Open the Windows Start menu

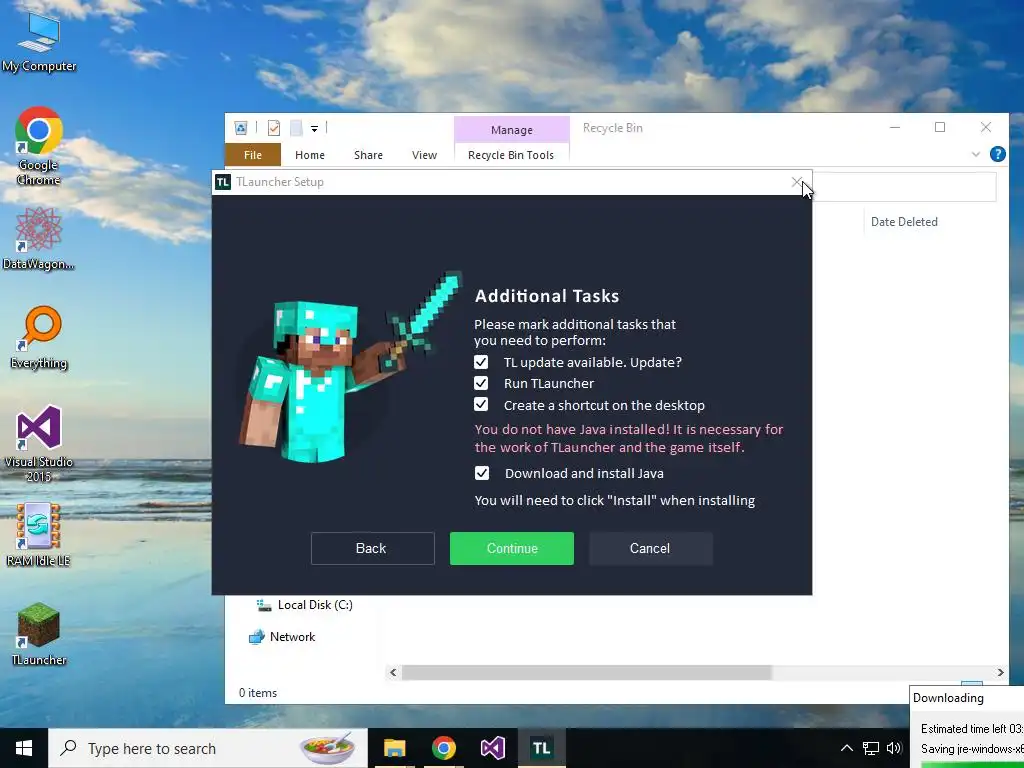(24, 748)
